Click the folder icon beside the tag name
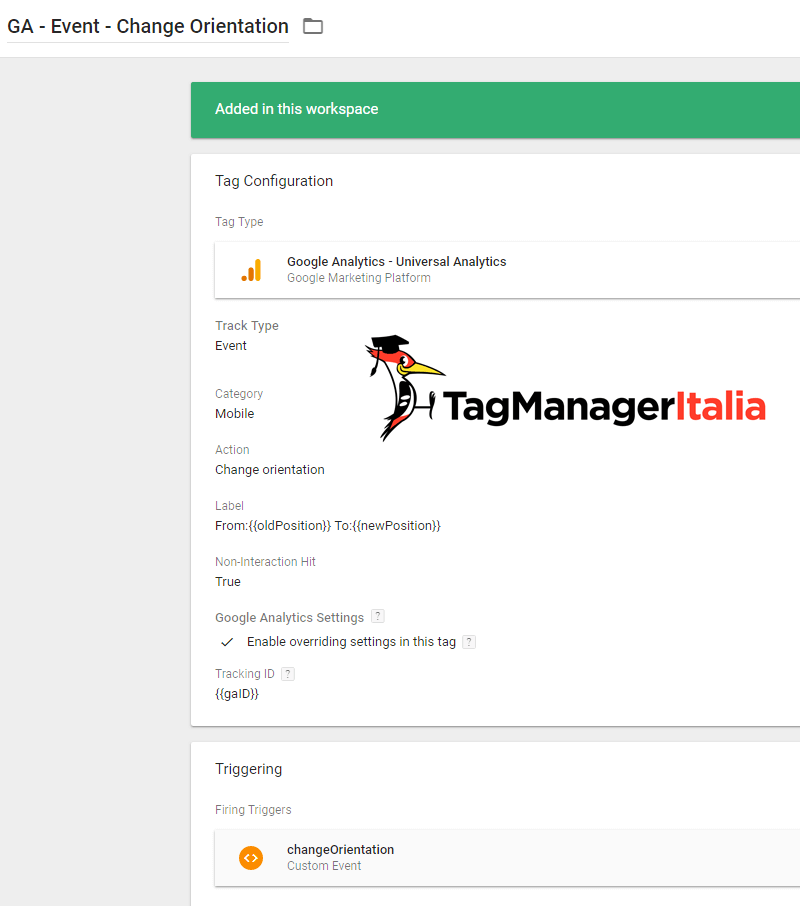This screenshot has height=906, width=800. coord(312,26)
